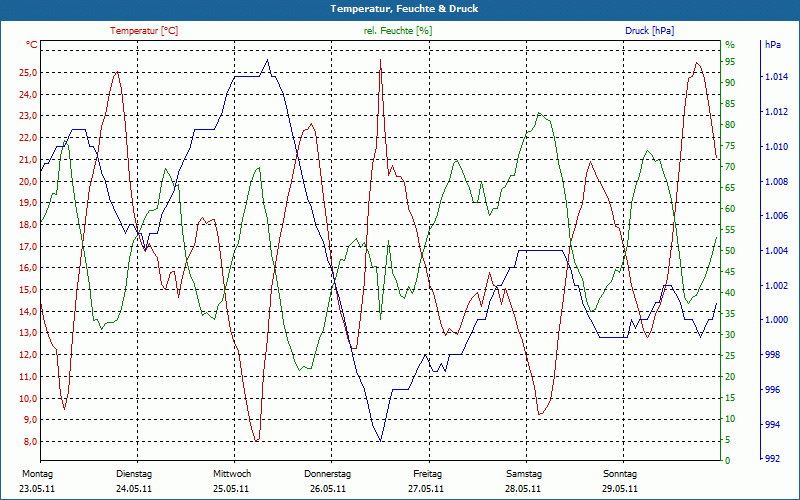Click the '992' pressure axis value
This screenshot has height=500, width=800.
(x=772, y=459)
